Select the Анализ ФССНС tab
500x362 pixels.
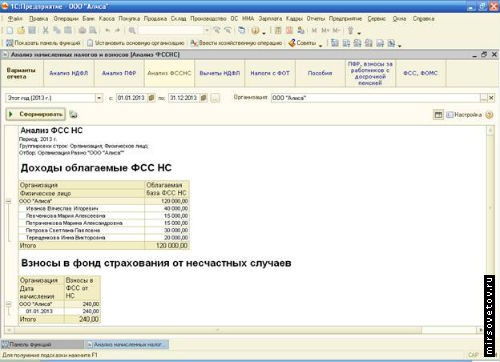(x=169, y=73)
